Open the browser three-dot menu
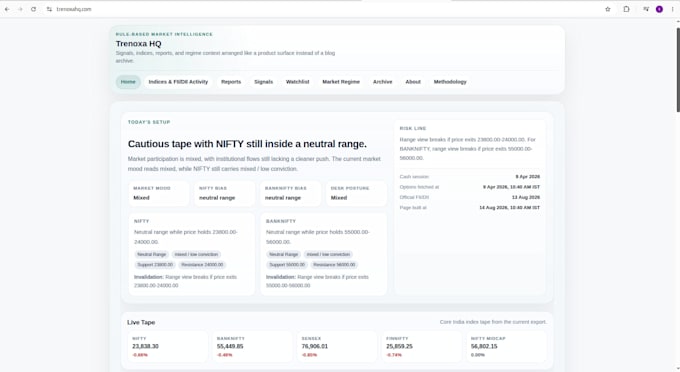 673,9
